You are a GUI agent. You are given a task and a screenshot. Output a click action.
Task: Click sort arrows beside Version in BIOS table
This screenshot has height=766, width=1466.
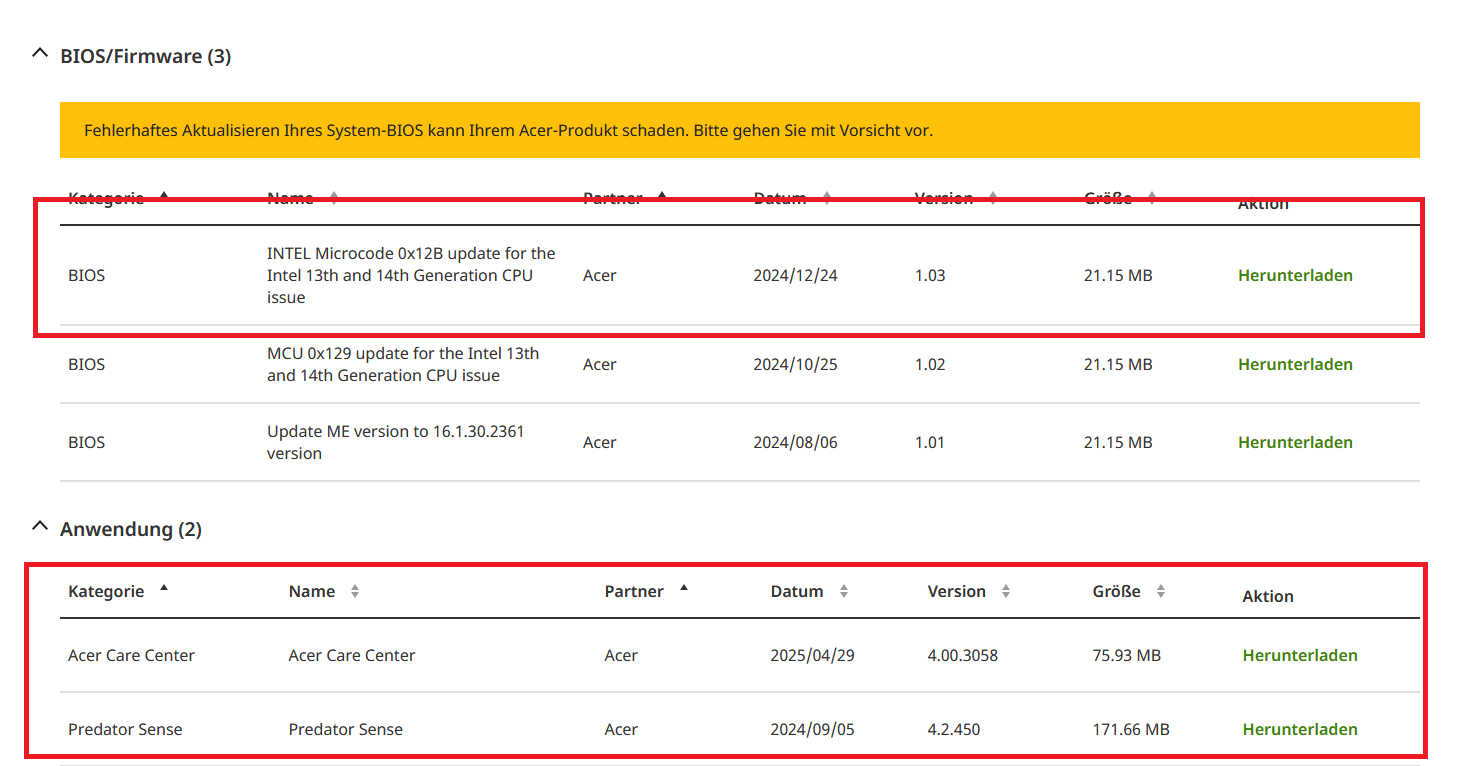[993, 198]
